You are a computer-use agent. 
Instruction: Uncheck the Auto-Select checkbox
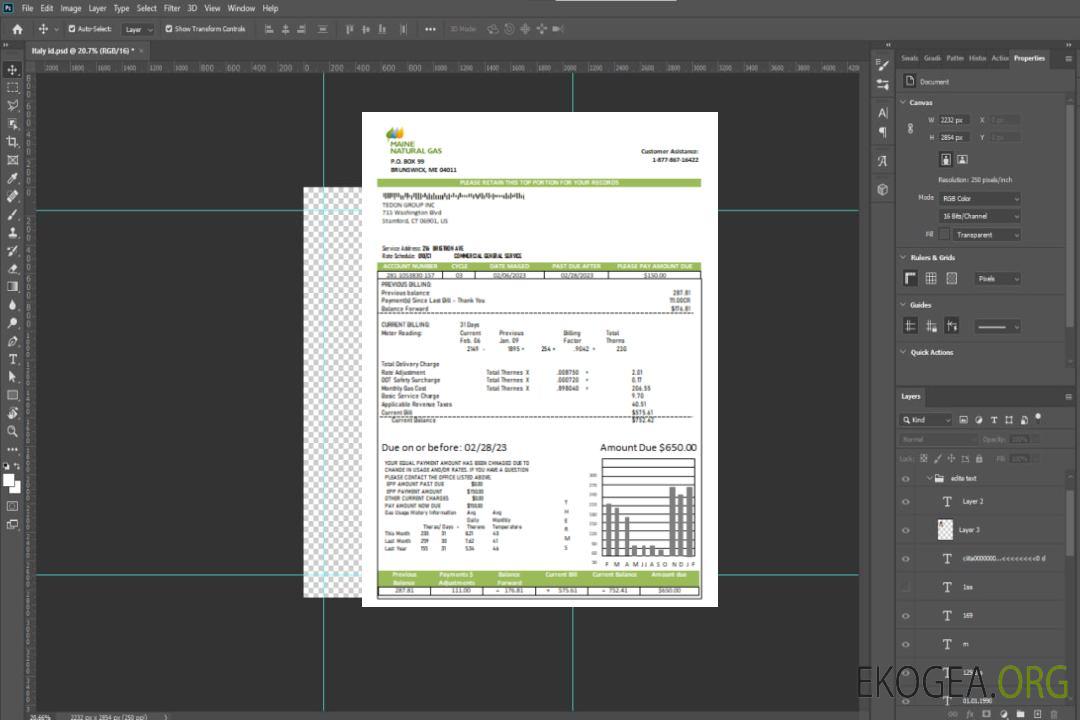[x=72, y=29]
